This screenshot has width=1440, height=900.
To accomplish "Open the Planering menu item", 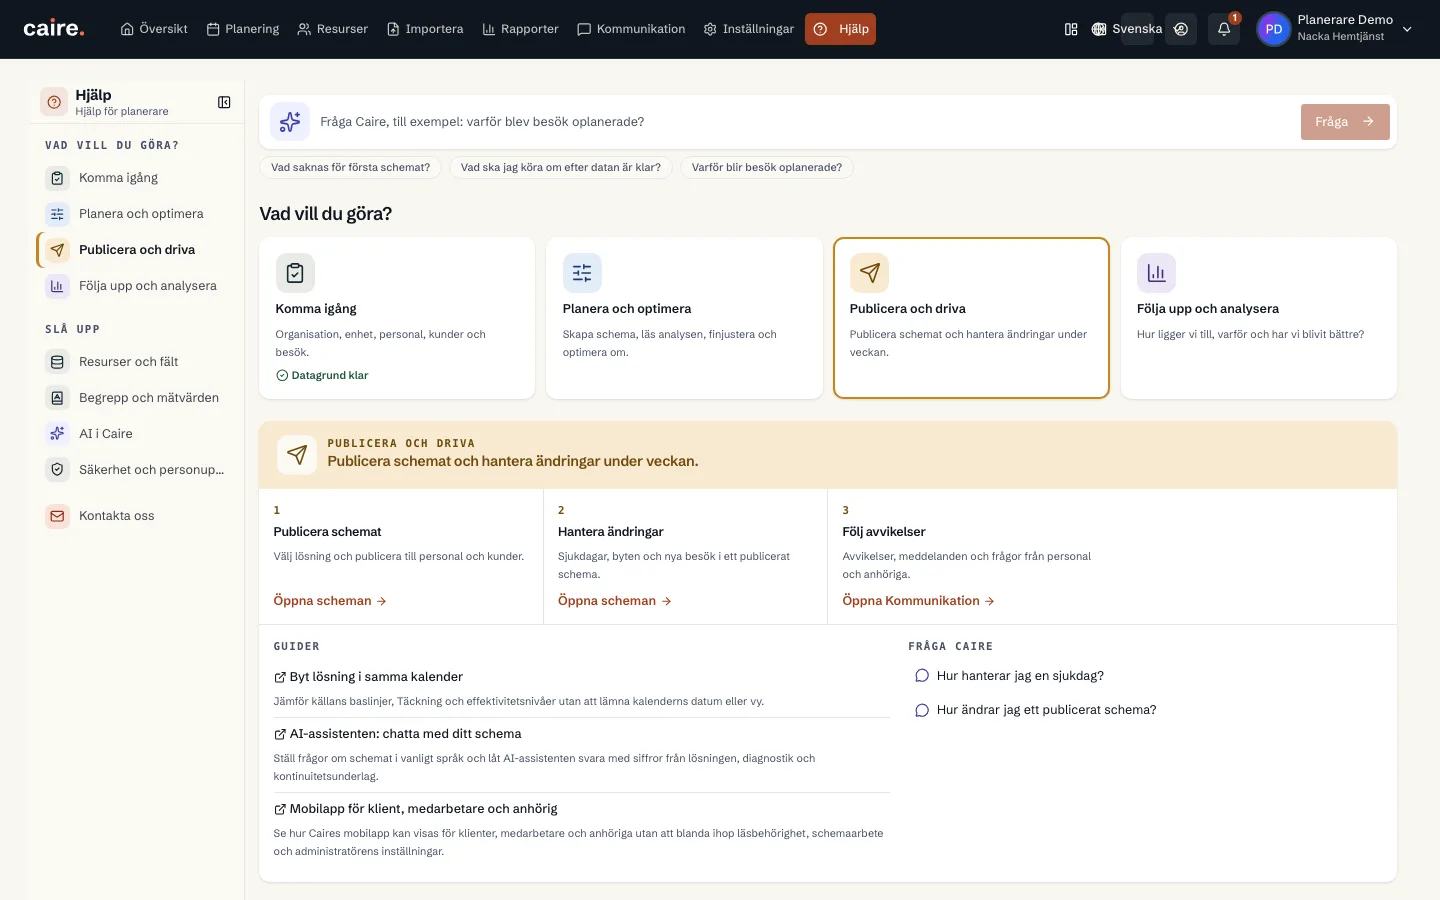I will pos(243,29).
